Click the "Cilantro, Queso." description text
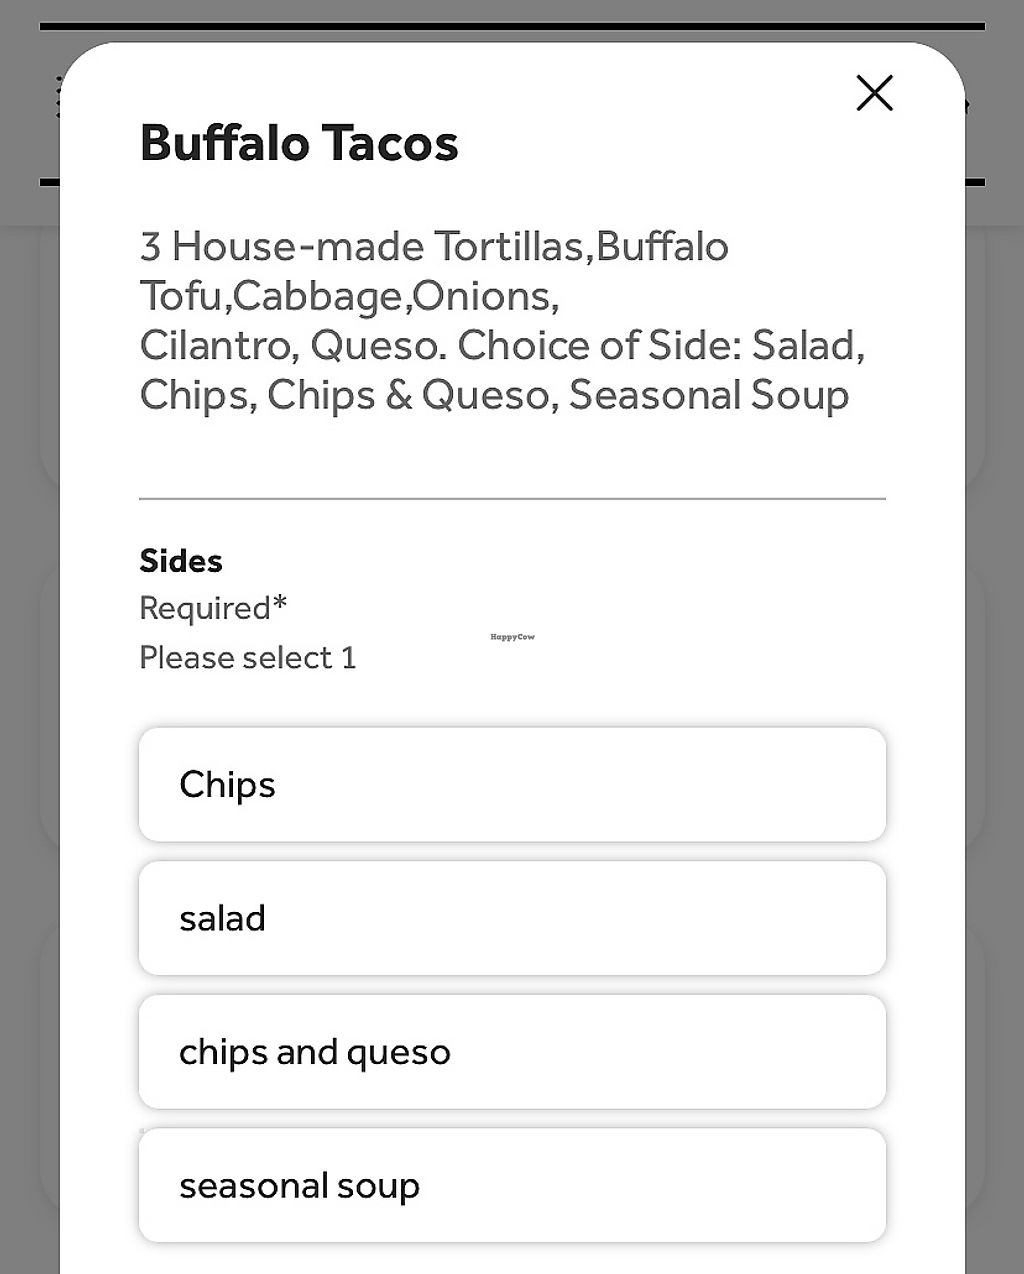 (293, 346)
